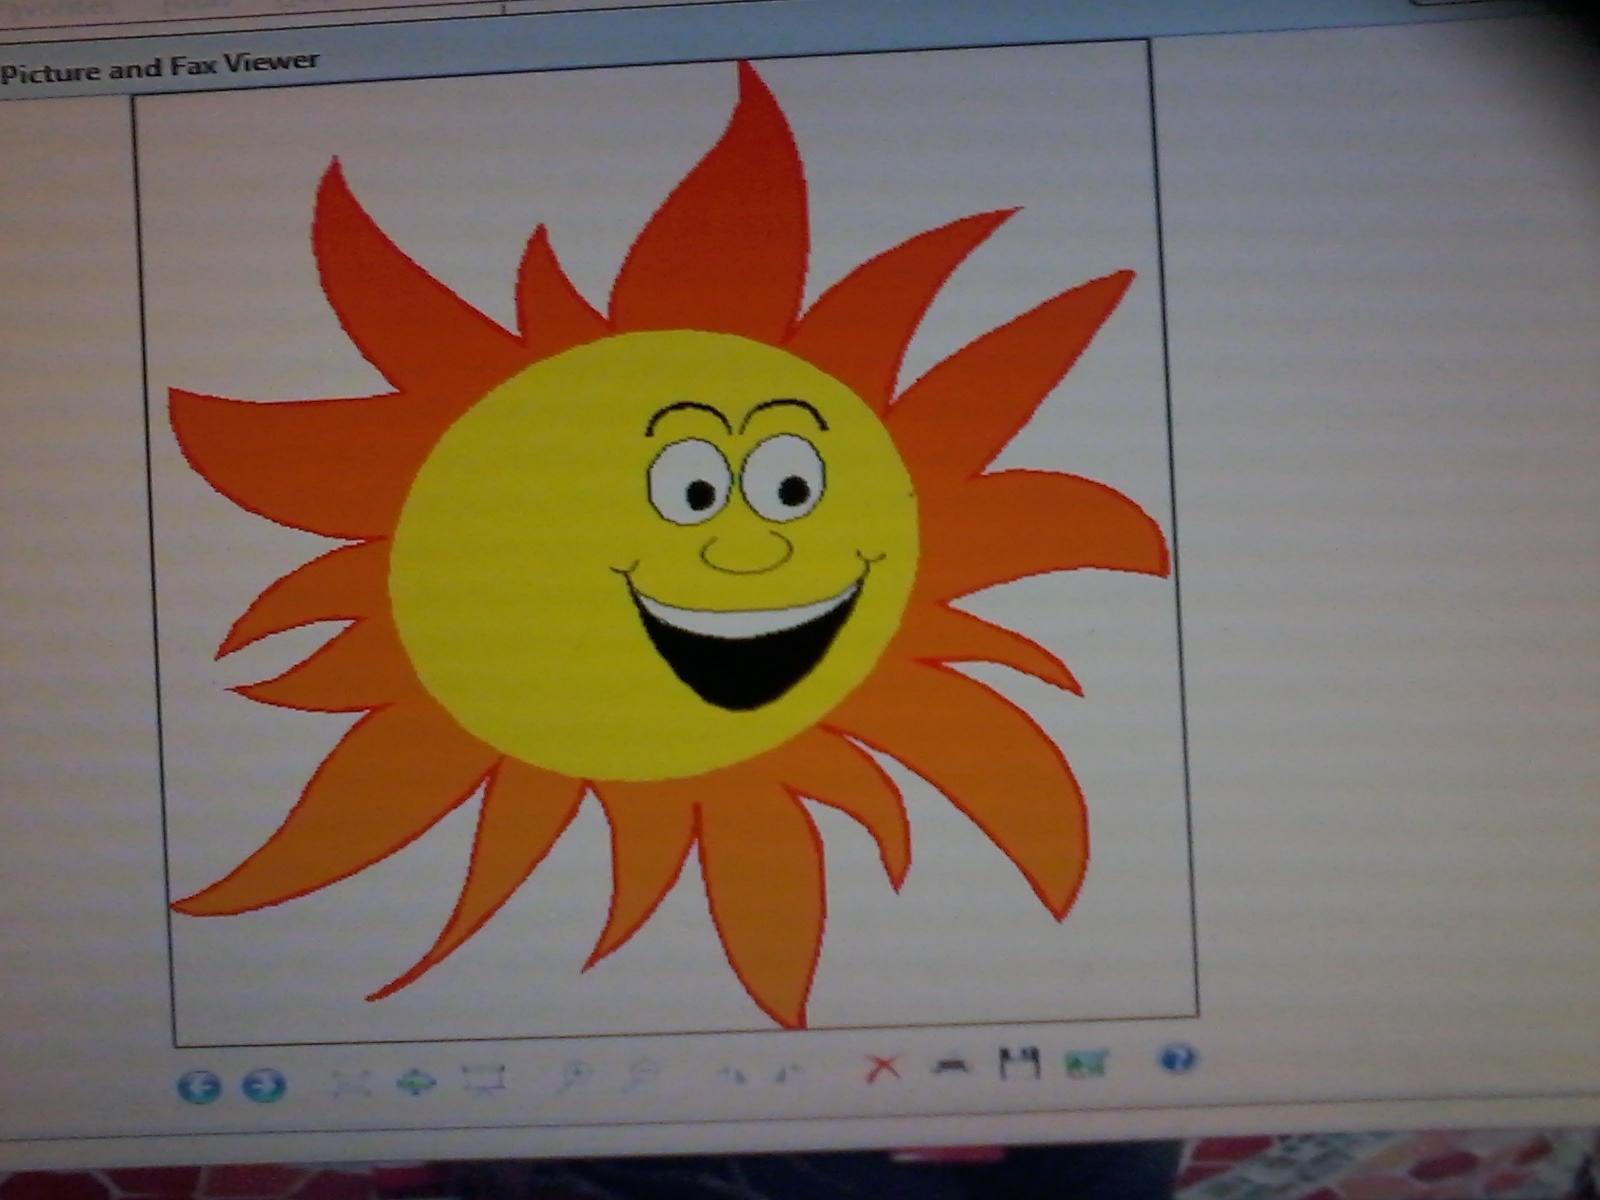Rotate the picture counterclockwise

(x=789, y=1073)
